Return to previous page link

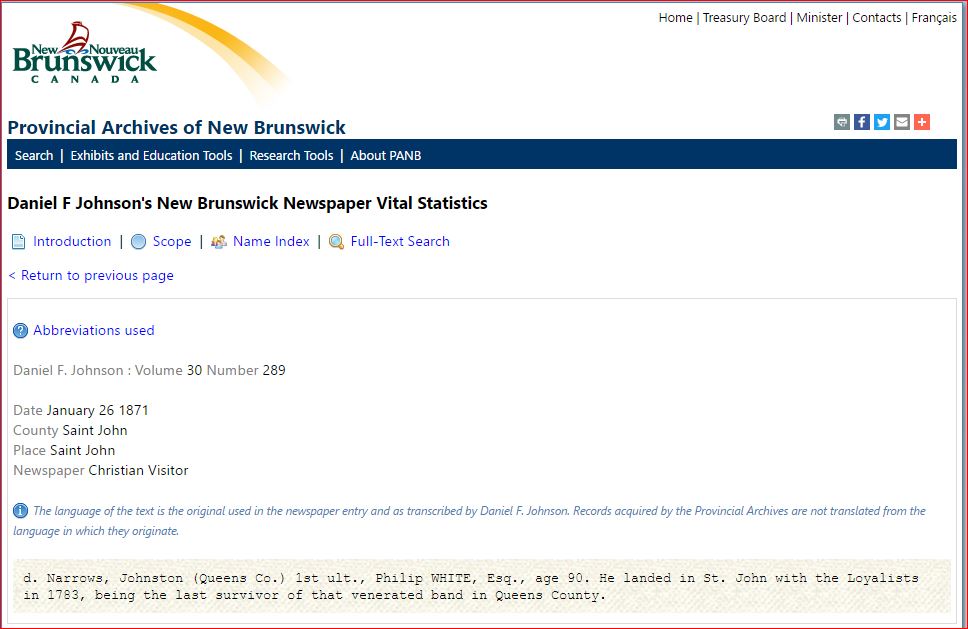[91, 275]
